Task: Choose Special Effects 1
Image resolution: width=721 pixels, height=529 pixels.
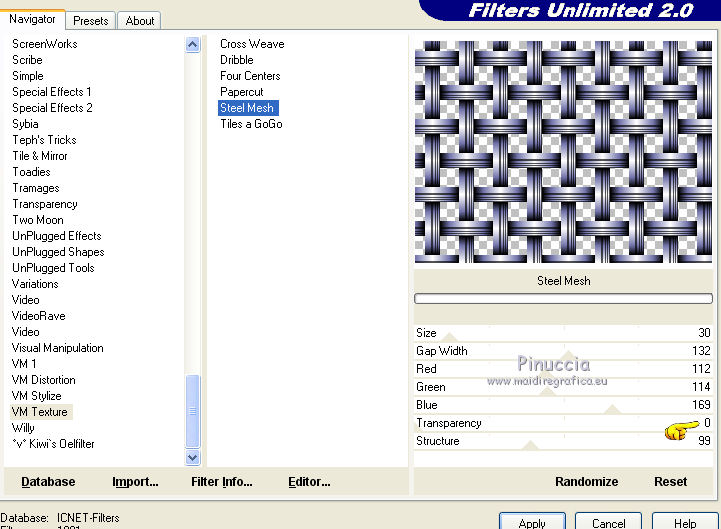Action: coord(52,92)
